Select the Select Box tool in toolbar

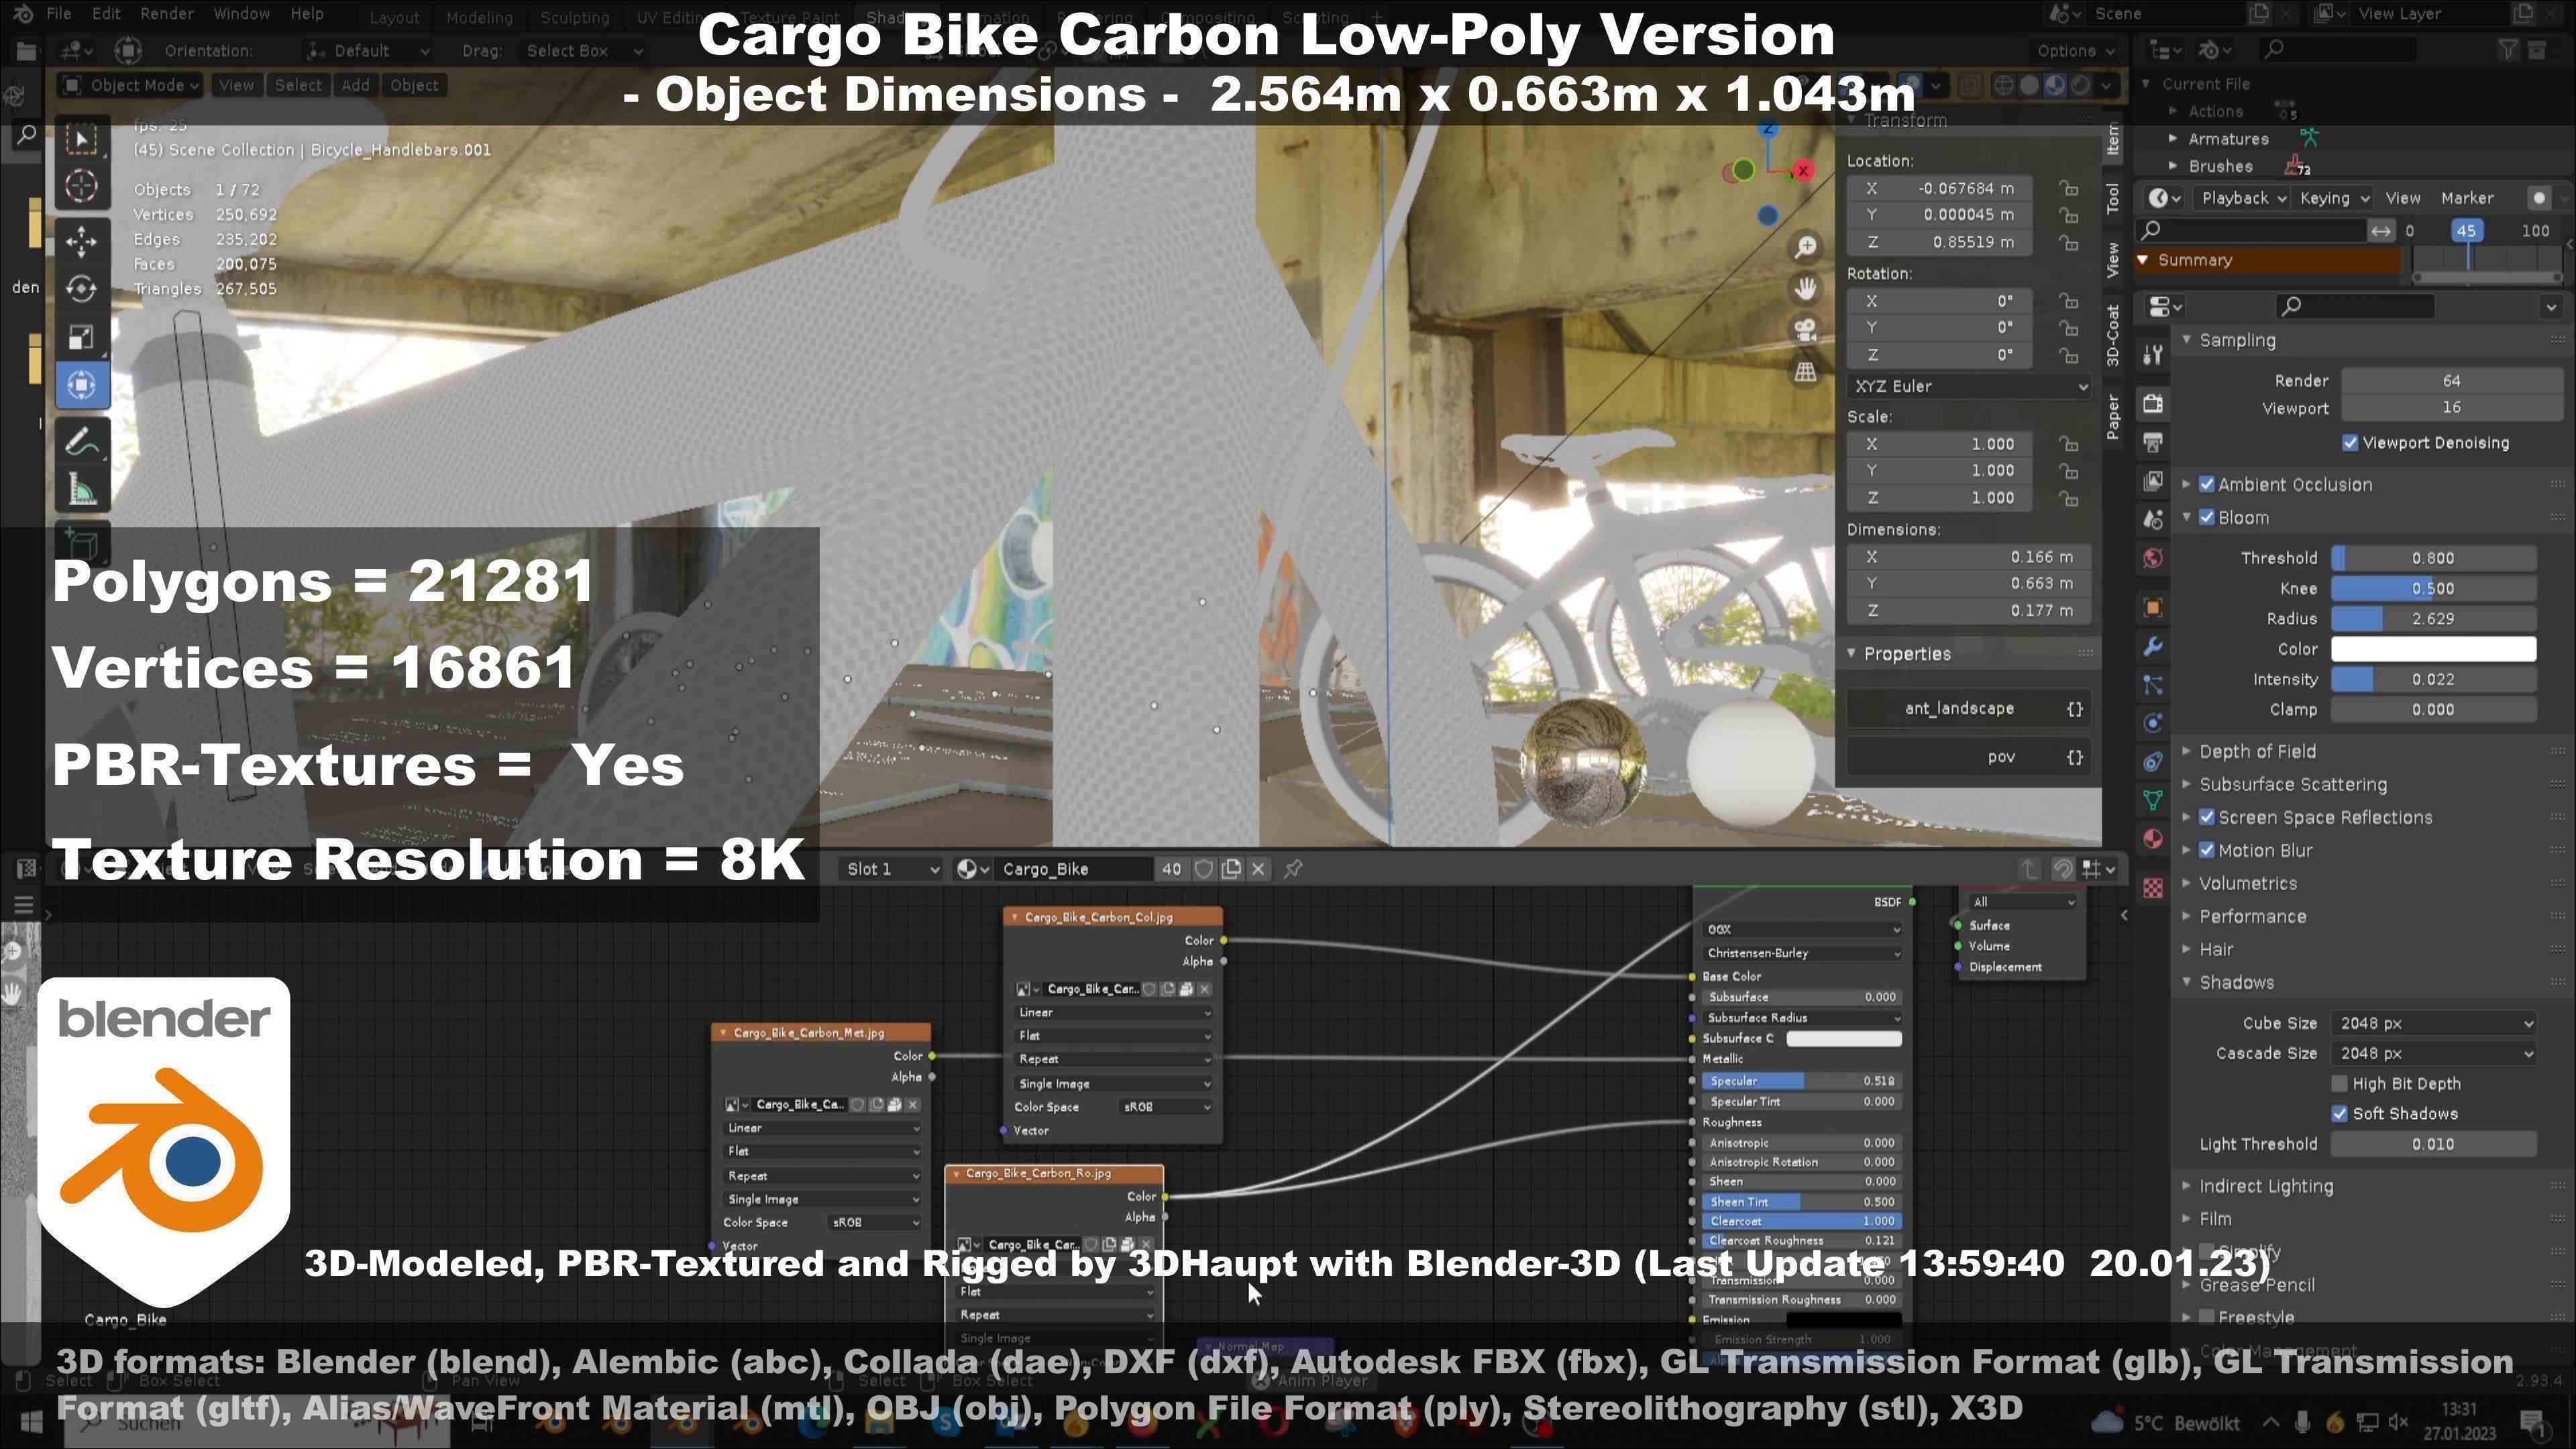pyautogui.click(x=82, y=139)
